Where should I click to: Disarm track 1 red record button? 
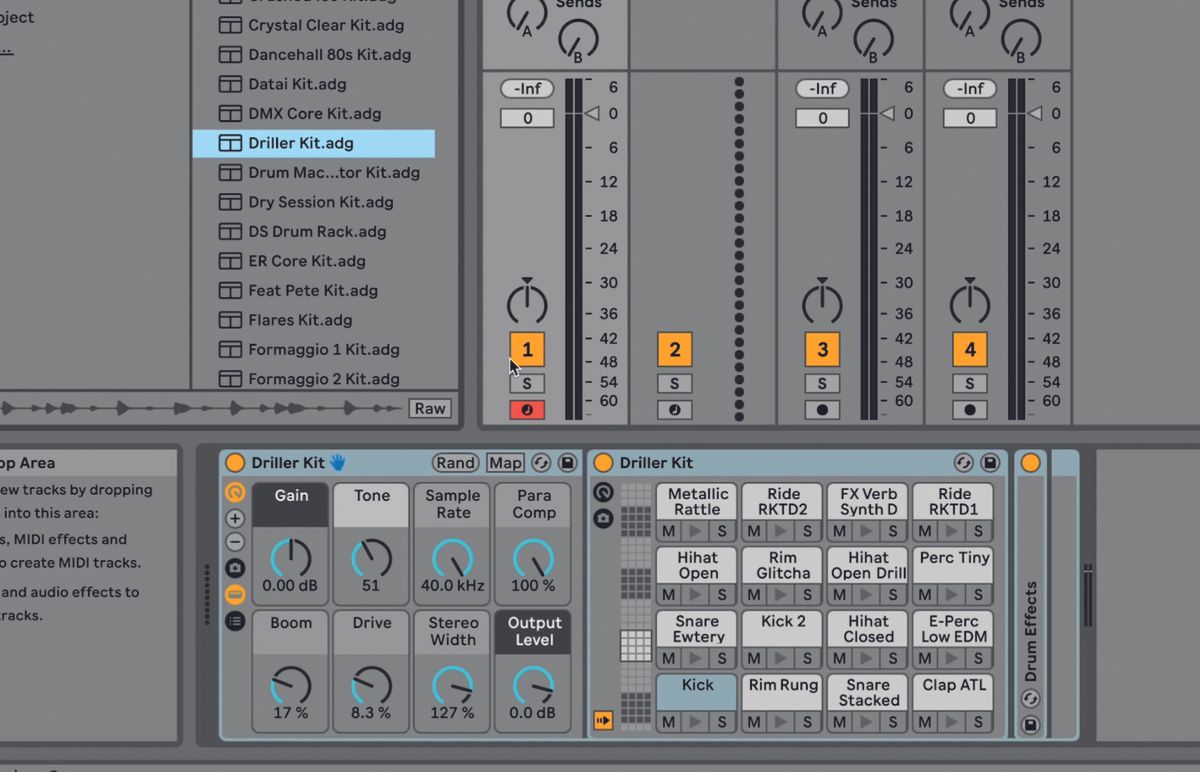527,410
